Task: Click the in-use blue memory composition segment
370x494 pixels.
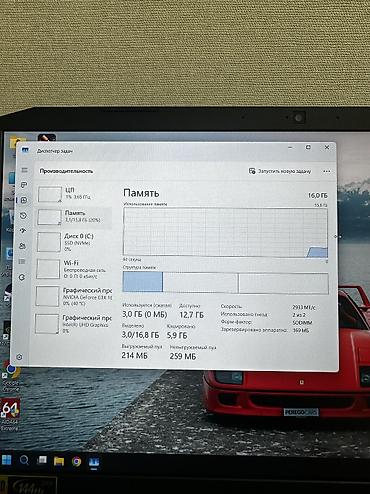Action: [143, 282]
